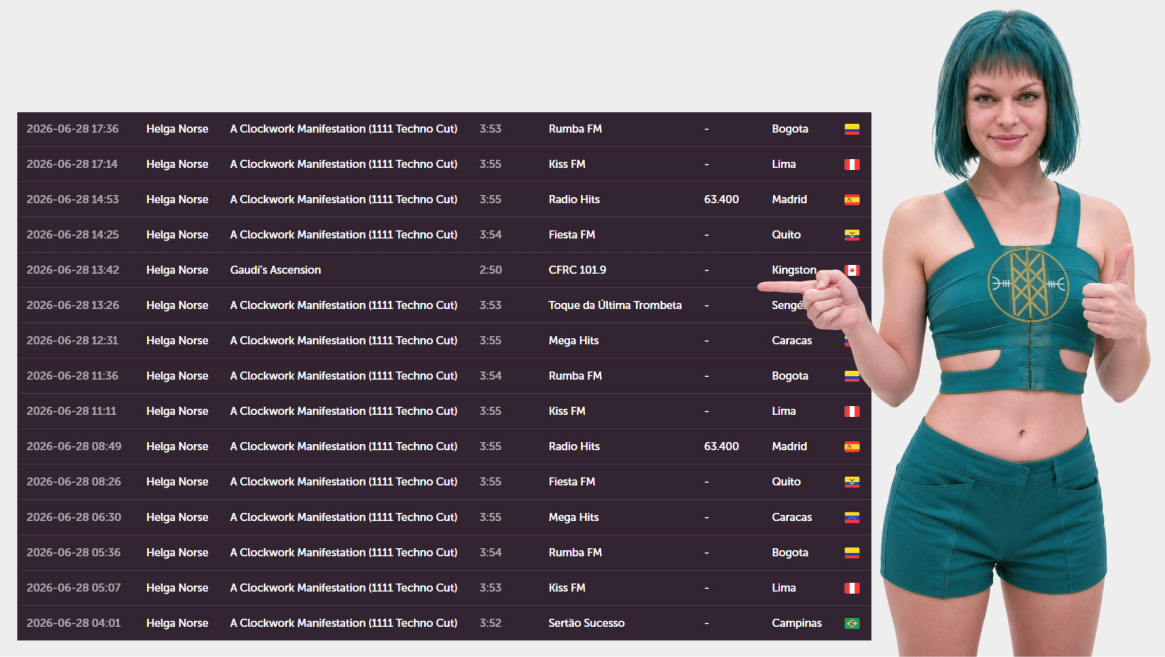Open the Gaudi's Ascension track title
The image size is (1165, 657).
click(x=275, y=270)
